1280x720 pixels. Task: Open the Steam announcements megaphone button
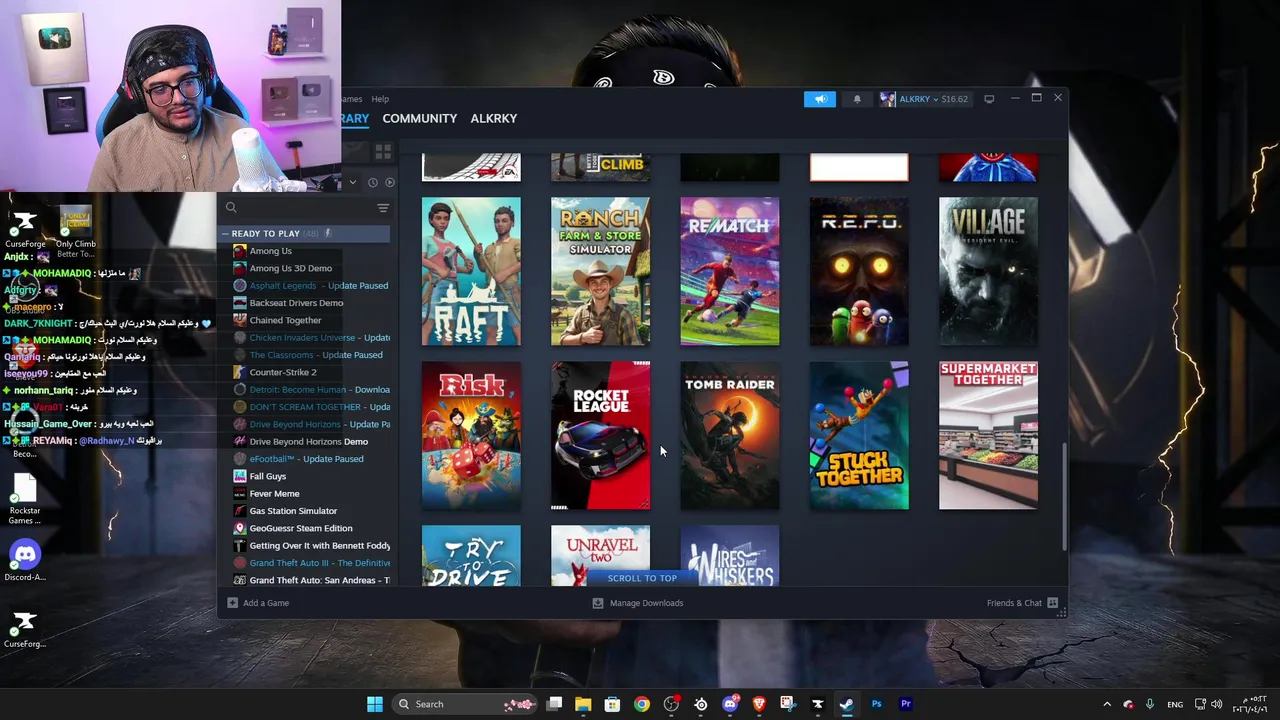(820, 99)
